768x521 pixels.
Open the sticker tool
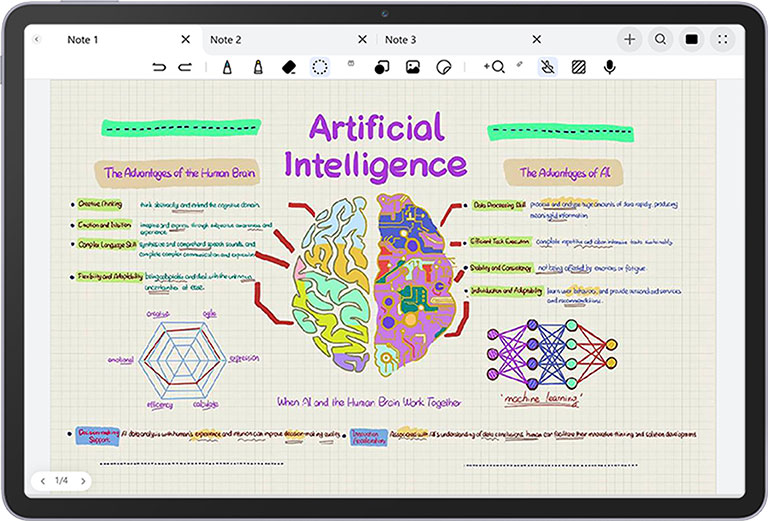click(444, 67)
